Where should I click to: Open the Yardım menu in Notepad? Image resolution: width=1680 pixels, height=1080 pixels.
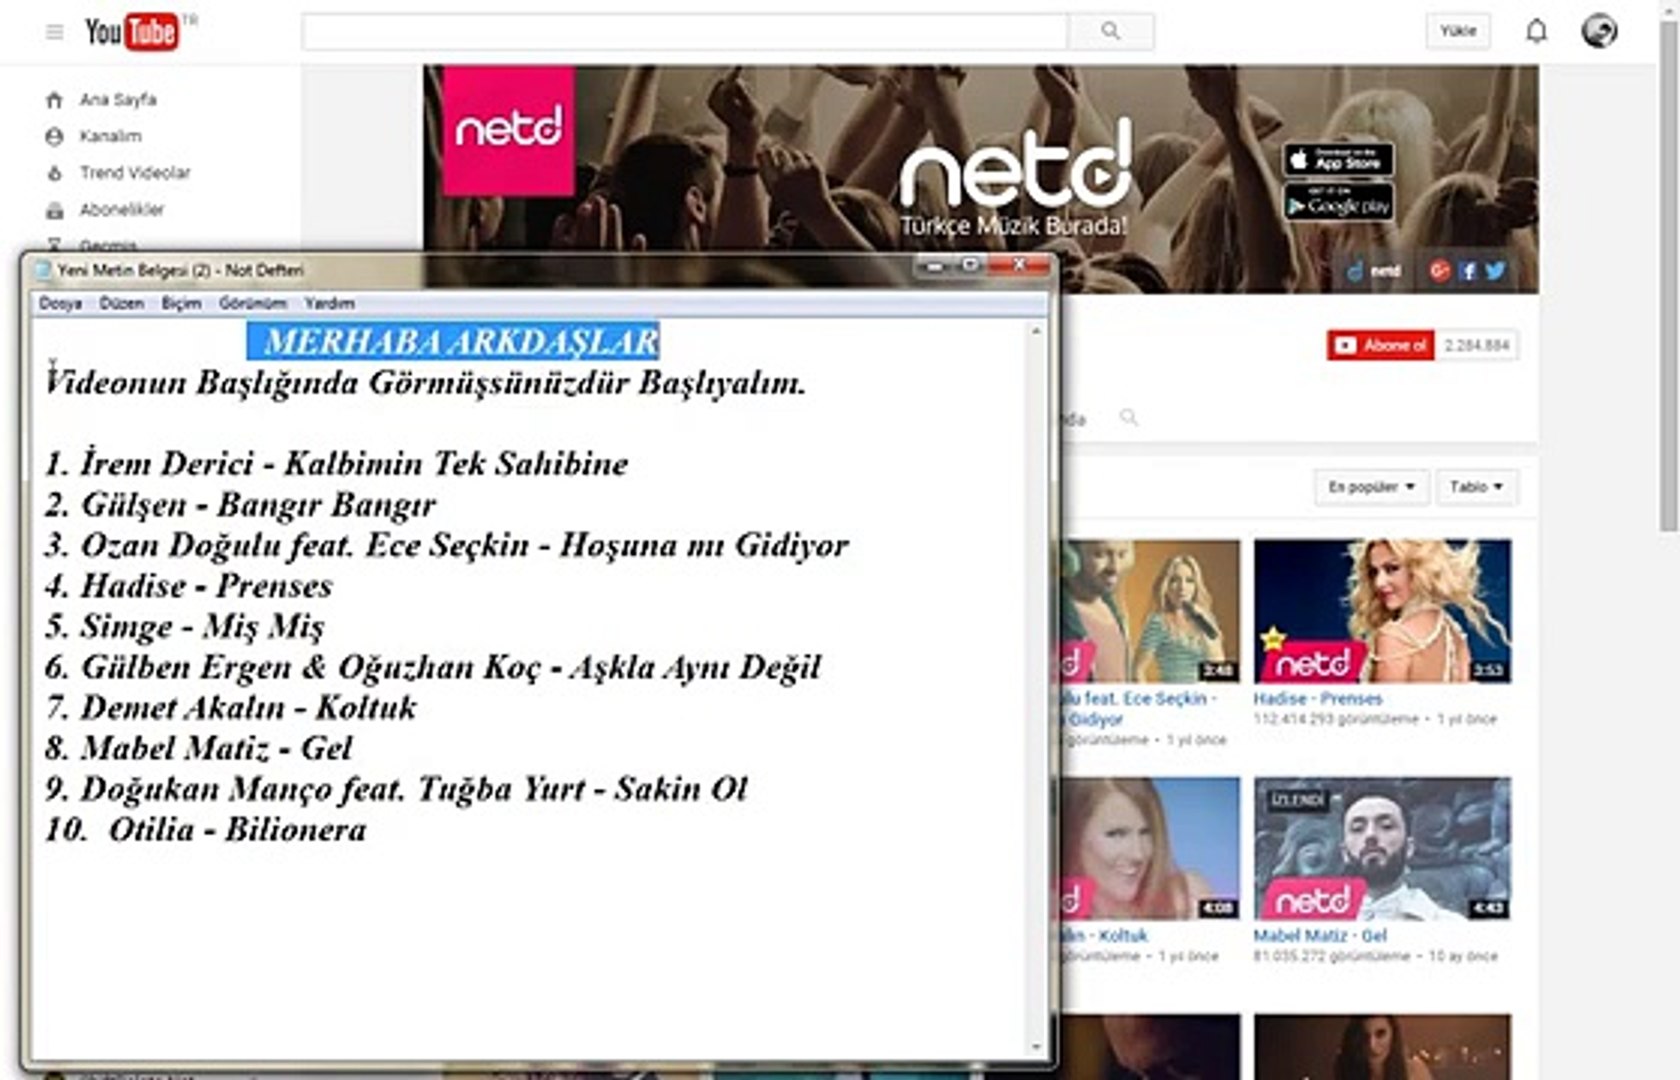tap(329, 303)
